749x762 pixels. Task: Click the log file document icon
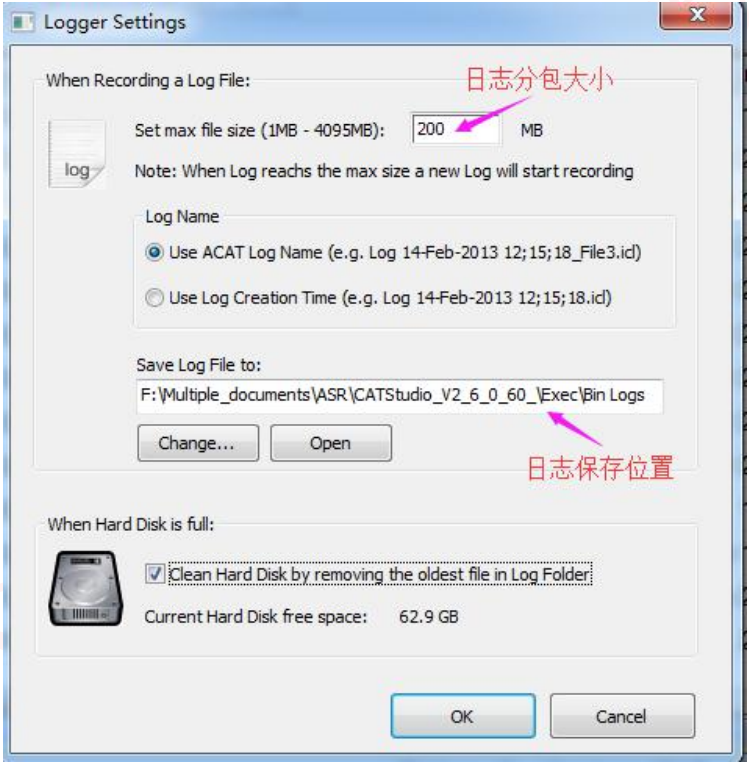[77, 155]
